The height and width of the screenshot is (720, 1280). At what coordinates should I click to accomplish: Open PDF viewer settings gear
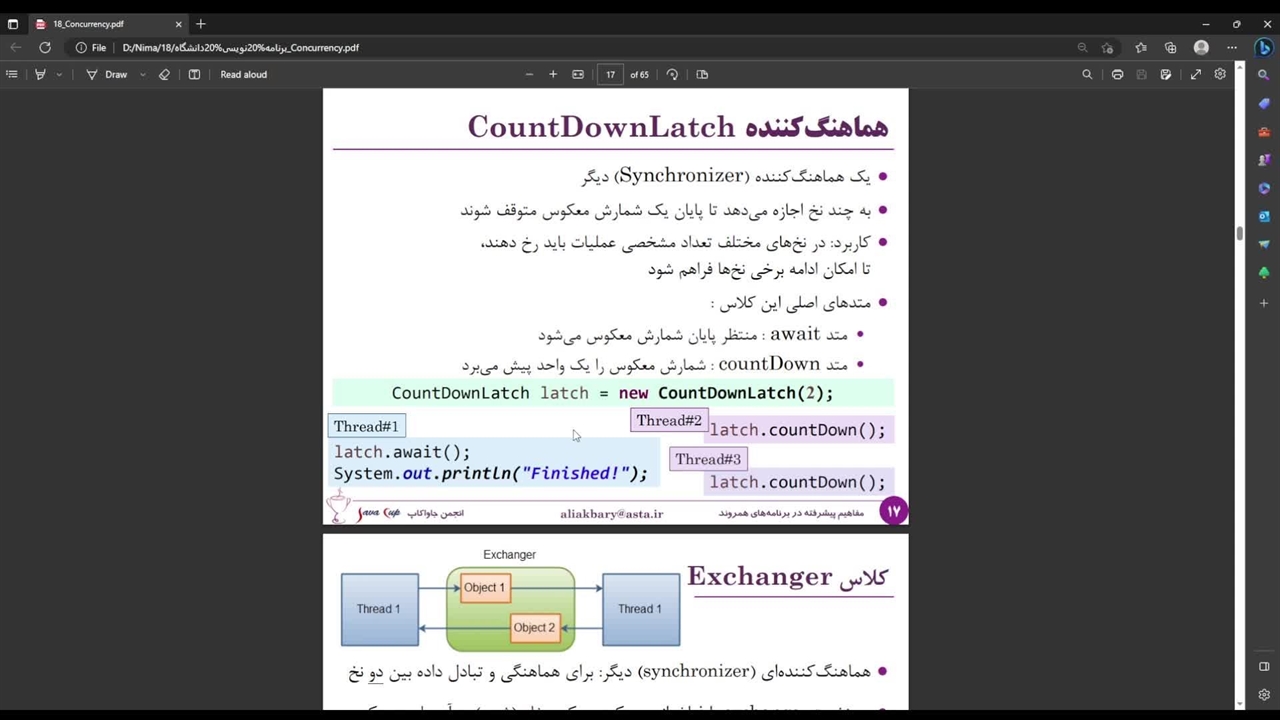point(1220,74)
